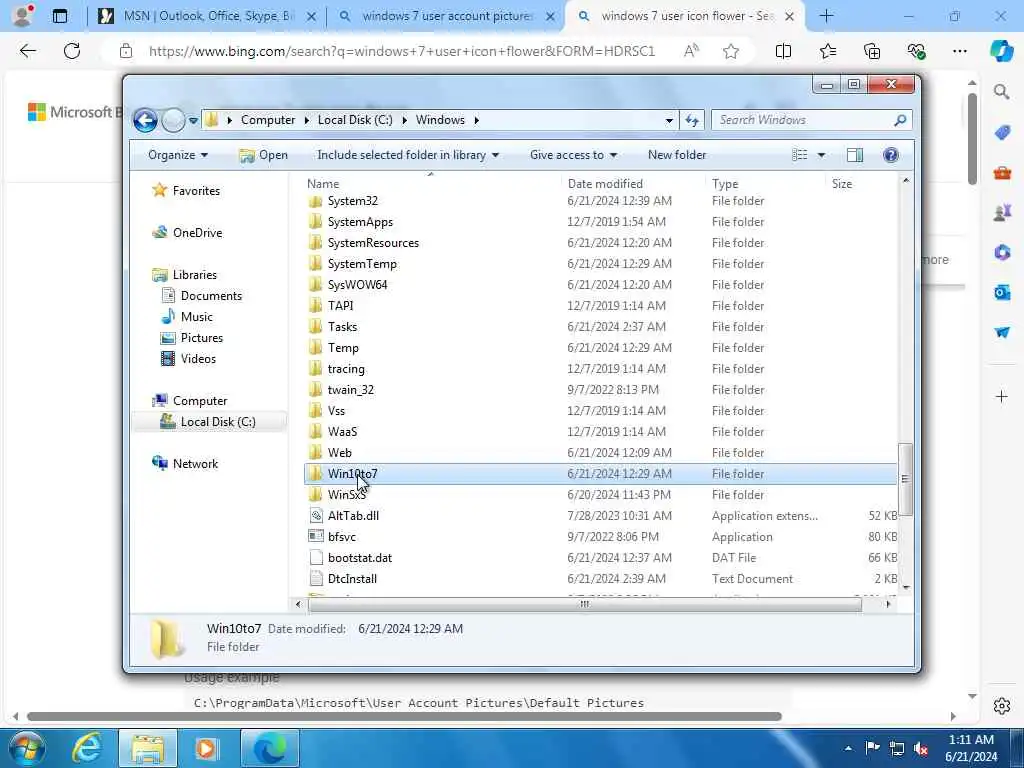
Task: Click the horizontal scrollbar in file list
Action: click(584, 604)
